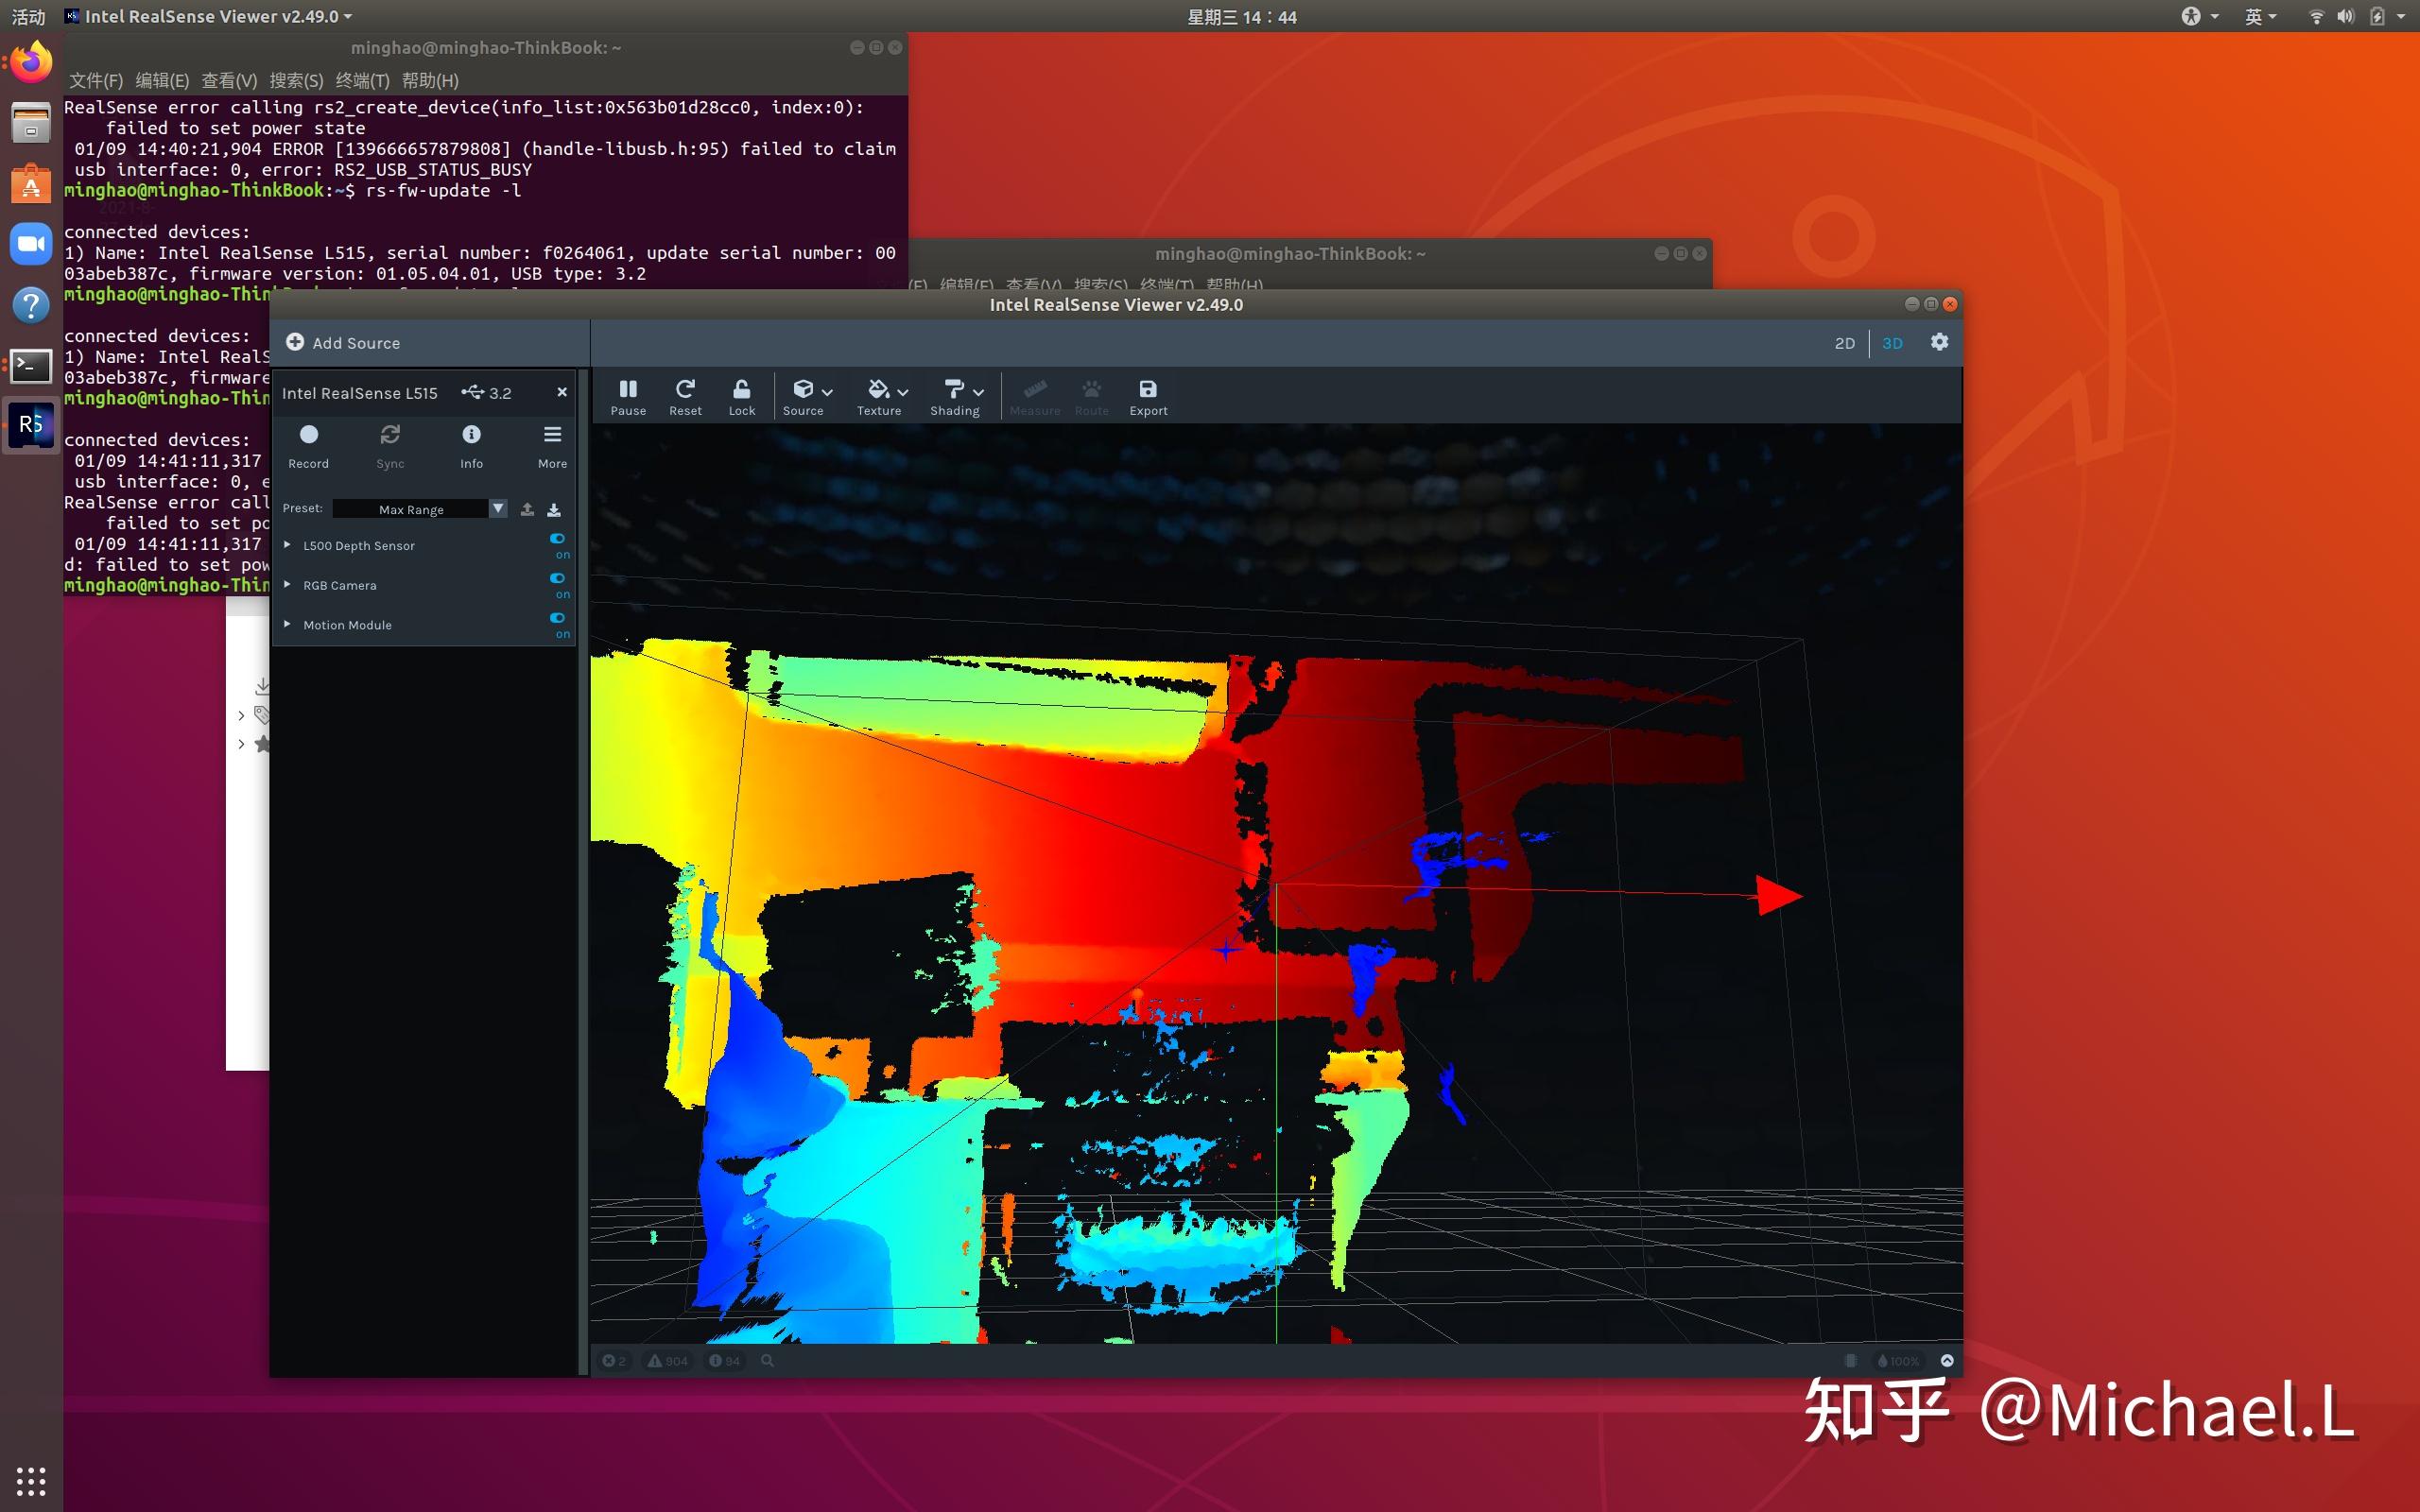
Task: Click Add Source to add a device
Action: coord(343,342)
